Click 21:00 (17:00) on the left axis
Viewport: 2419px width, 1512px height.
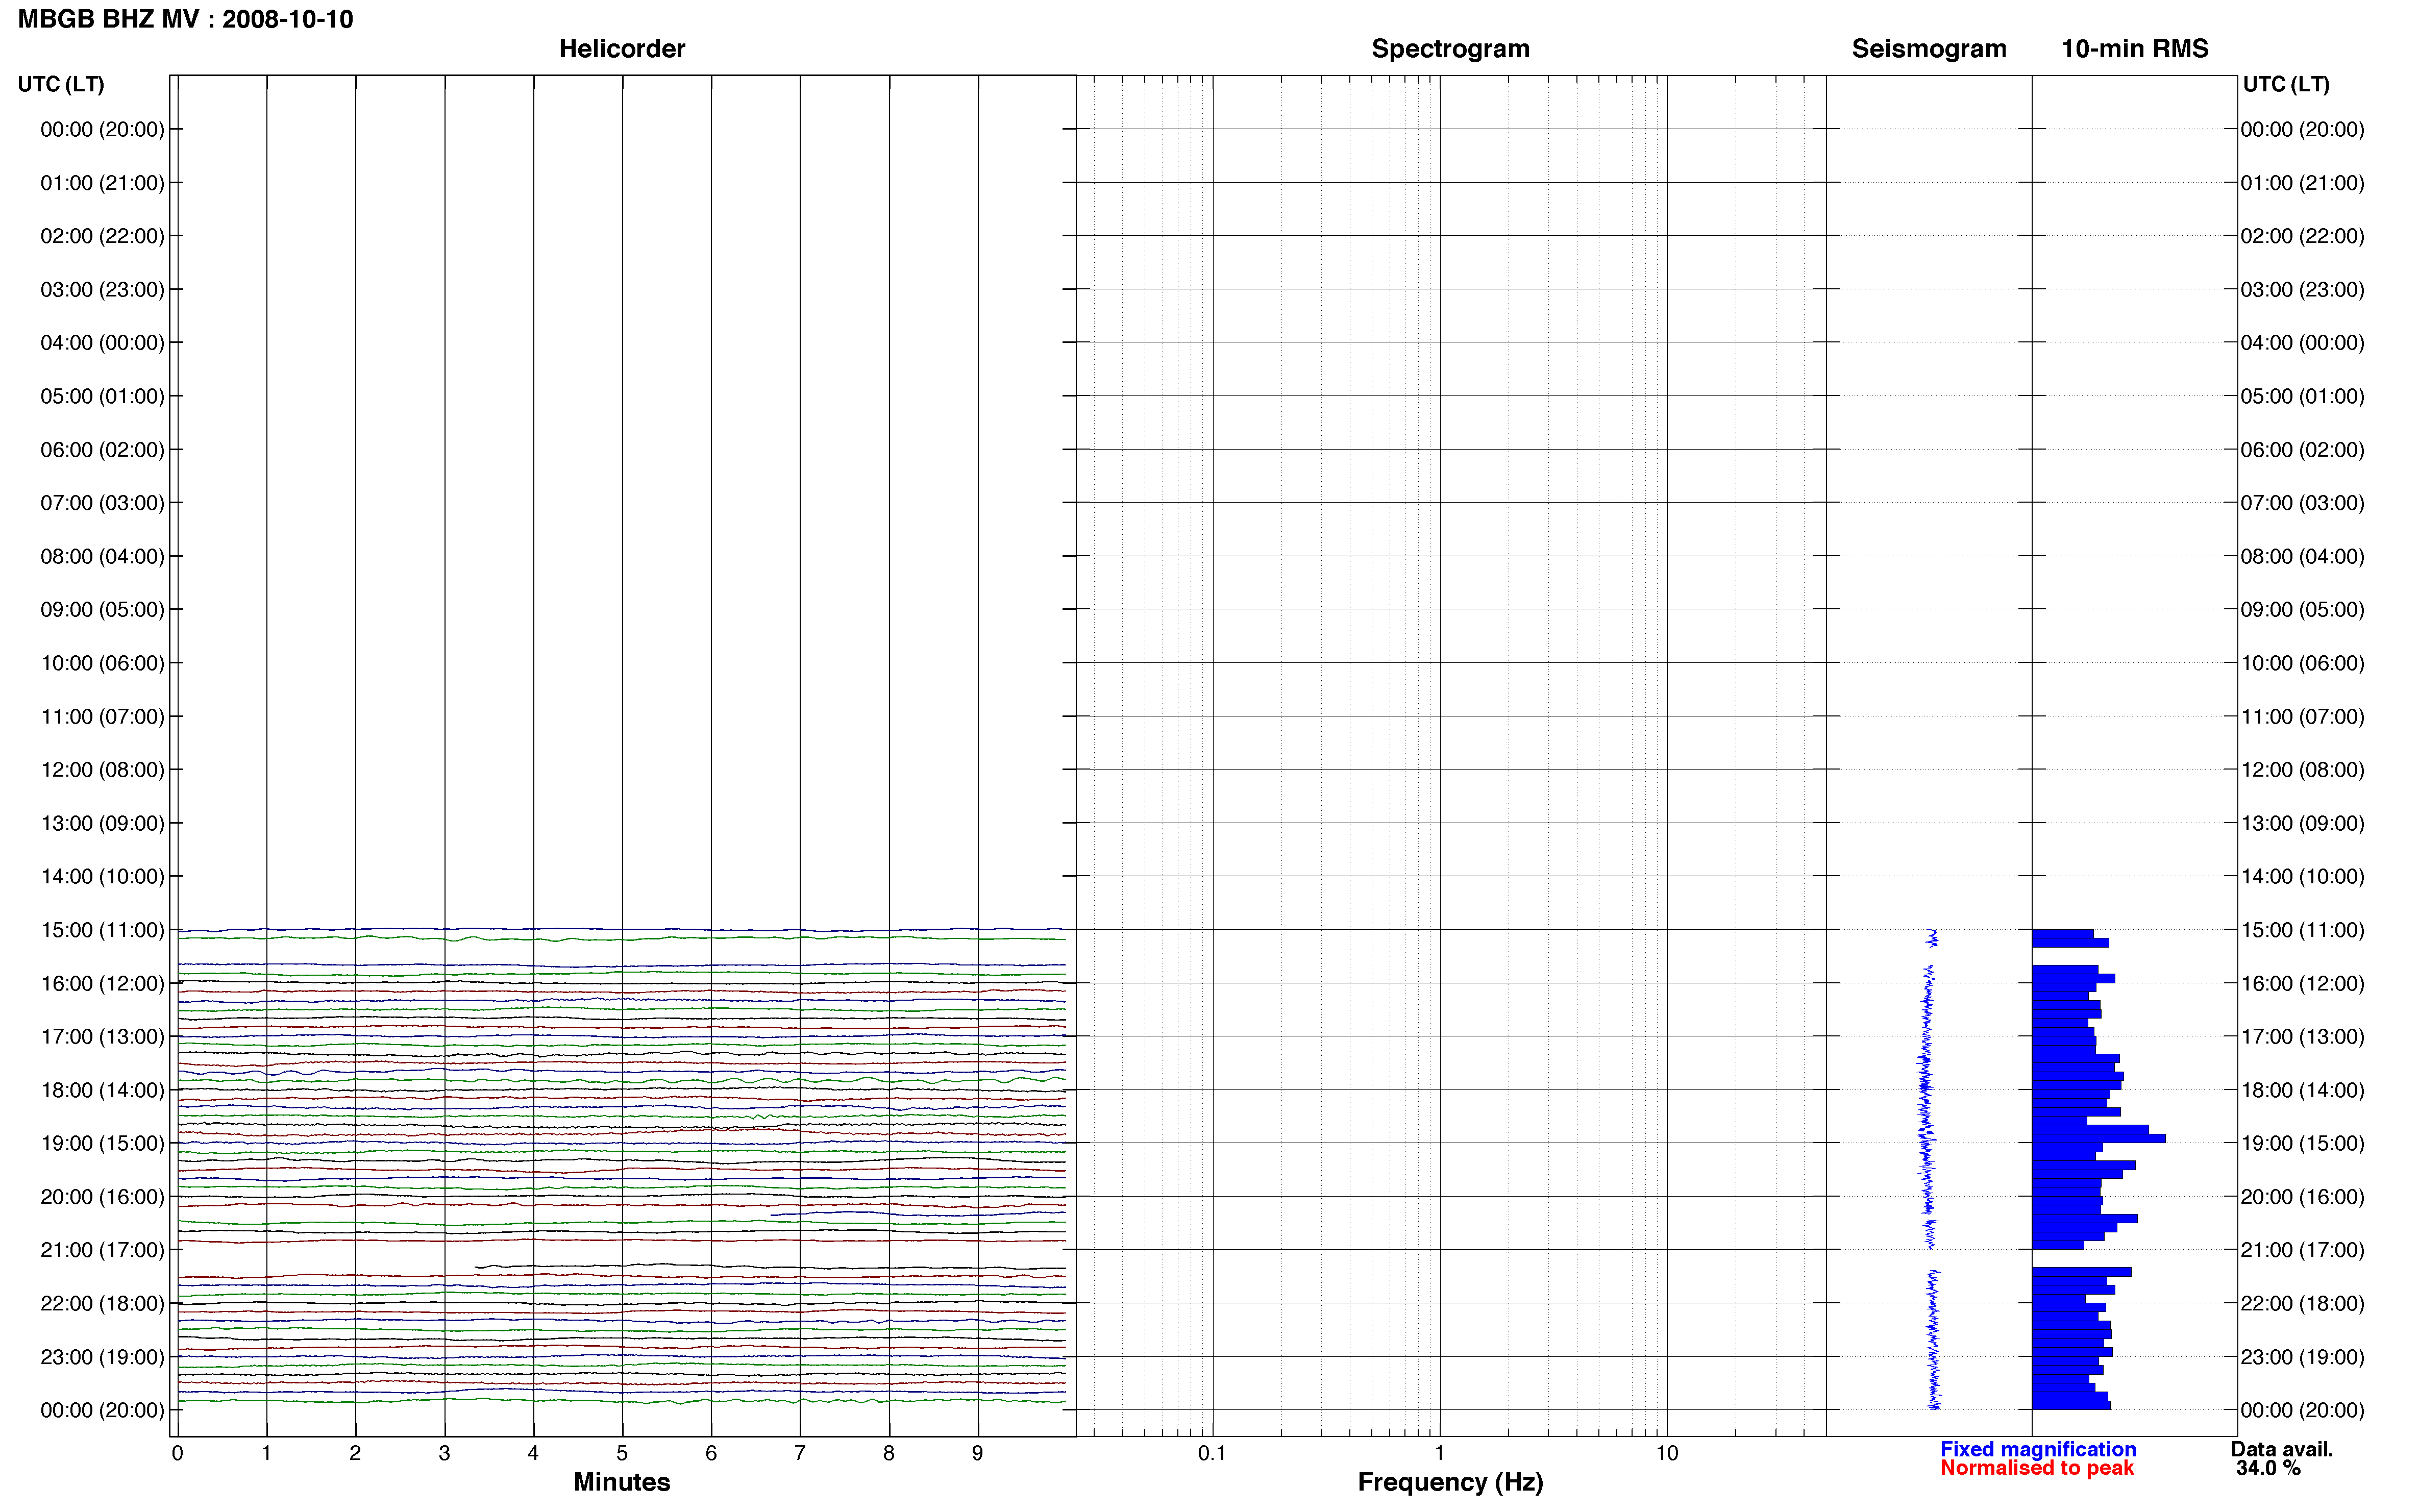point(102,1250)
